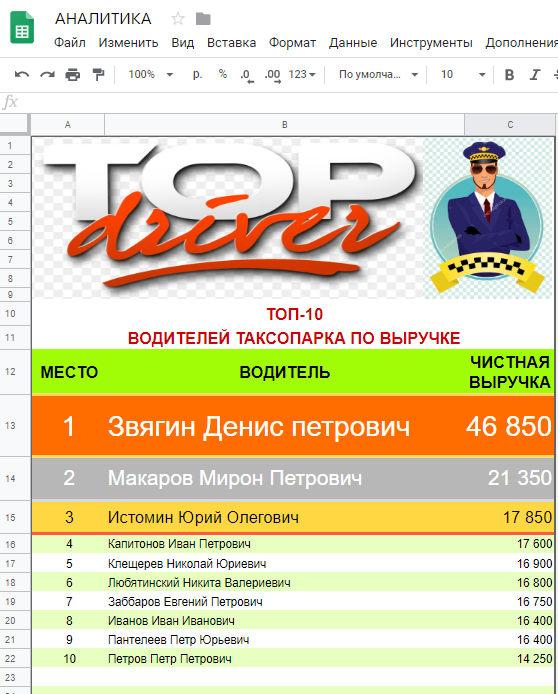Click into the formula bar
The width and height of the screenshot is (558, 694).
[x=288, y=102]
